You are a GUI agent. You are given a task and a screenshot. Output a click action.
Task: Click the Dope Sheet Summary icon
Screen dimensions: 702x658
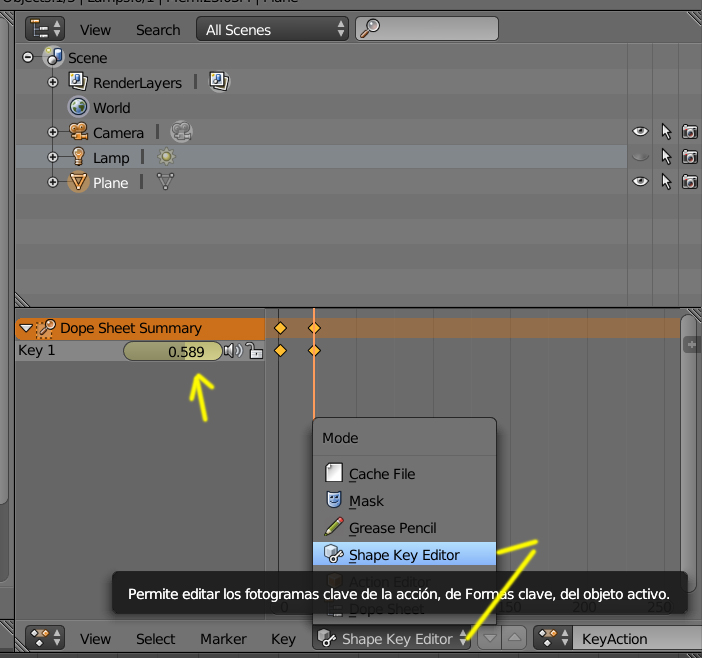(45, 329)
